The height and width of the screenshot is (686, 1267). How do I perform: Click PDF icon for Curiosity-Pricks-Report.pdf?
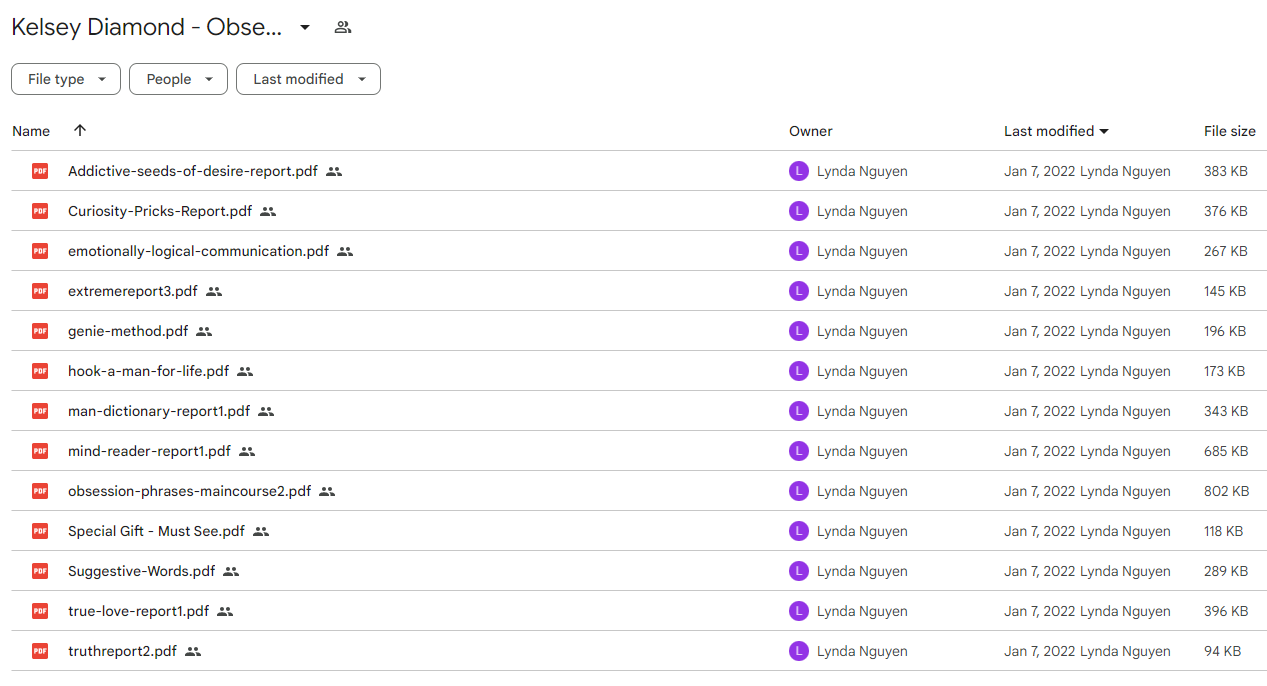tap(40, 211)
